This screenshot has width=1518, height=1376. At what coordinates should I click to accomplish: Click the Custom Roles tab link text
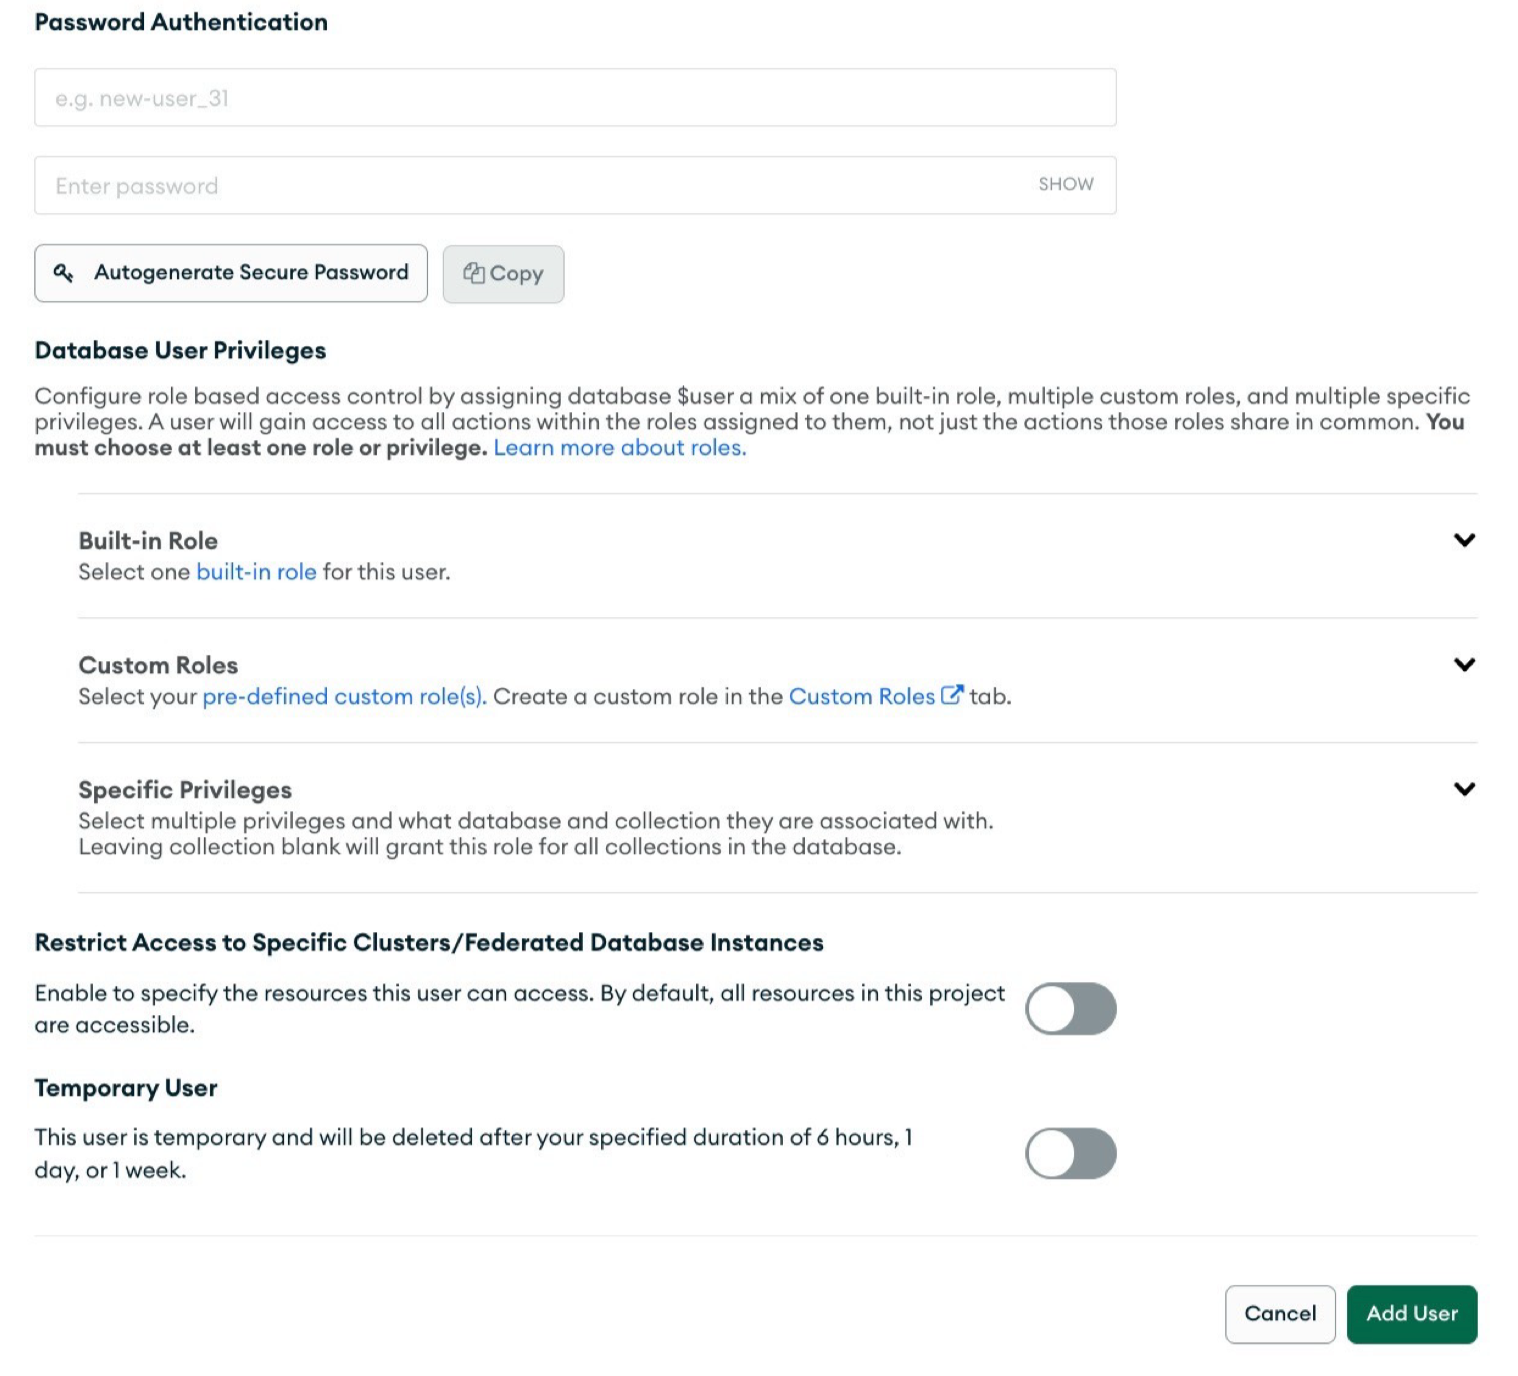click(861, 697)
